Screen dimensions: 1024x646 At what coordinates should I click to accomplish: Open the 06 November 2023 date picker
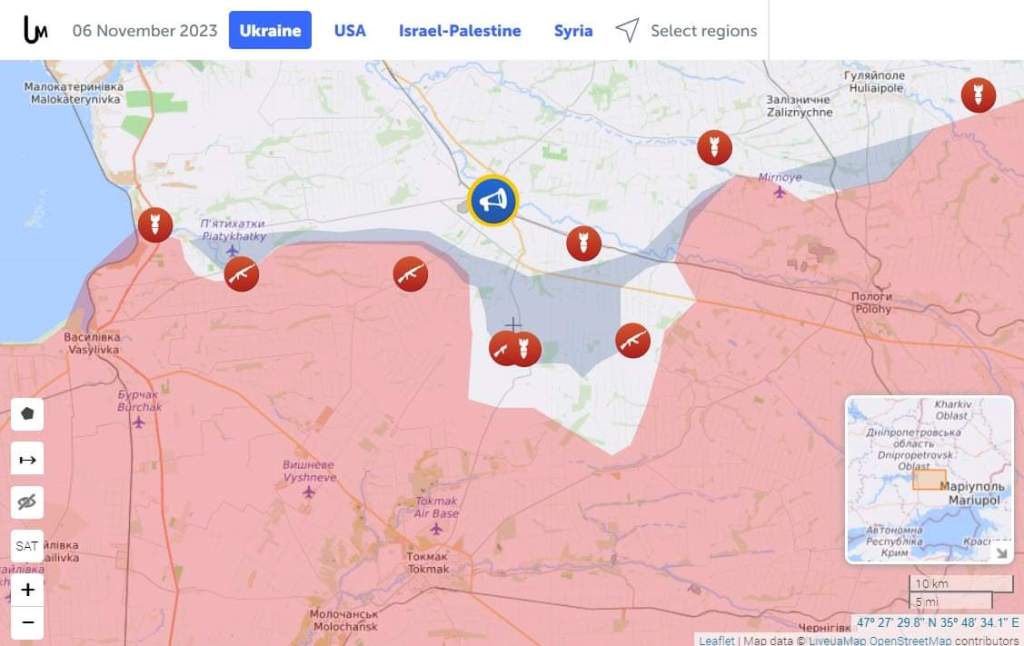point(144,30)
